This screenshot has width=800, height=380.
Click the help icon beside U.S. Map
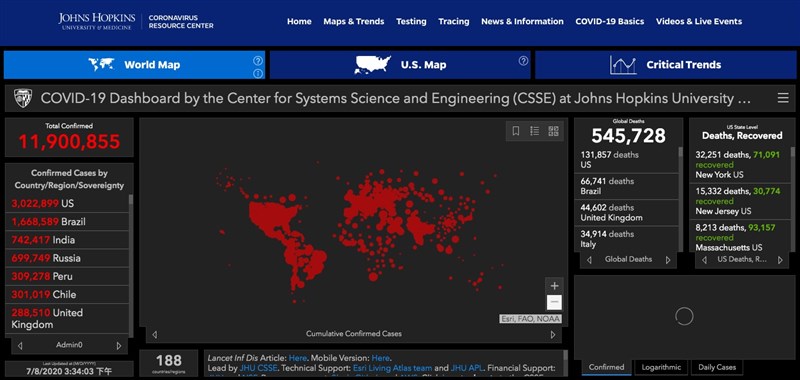[x=523, y=61]
